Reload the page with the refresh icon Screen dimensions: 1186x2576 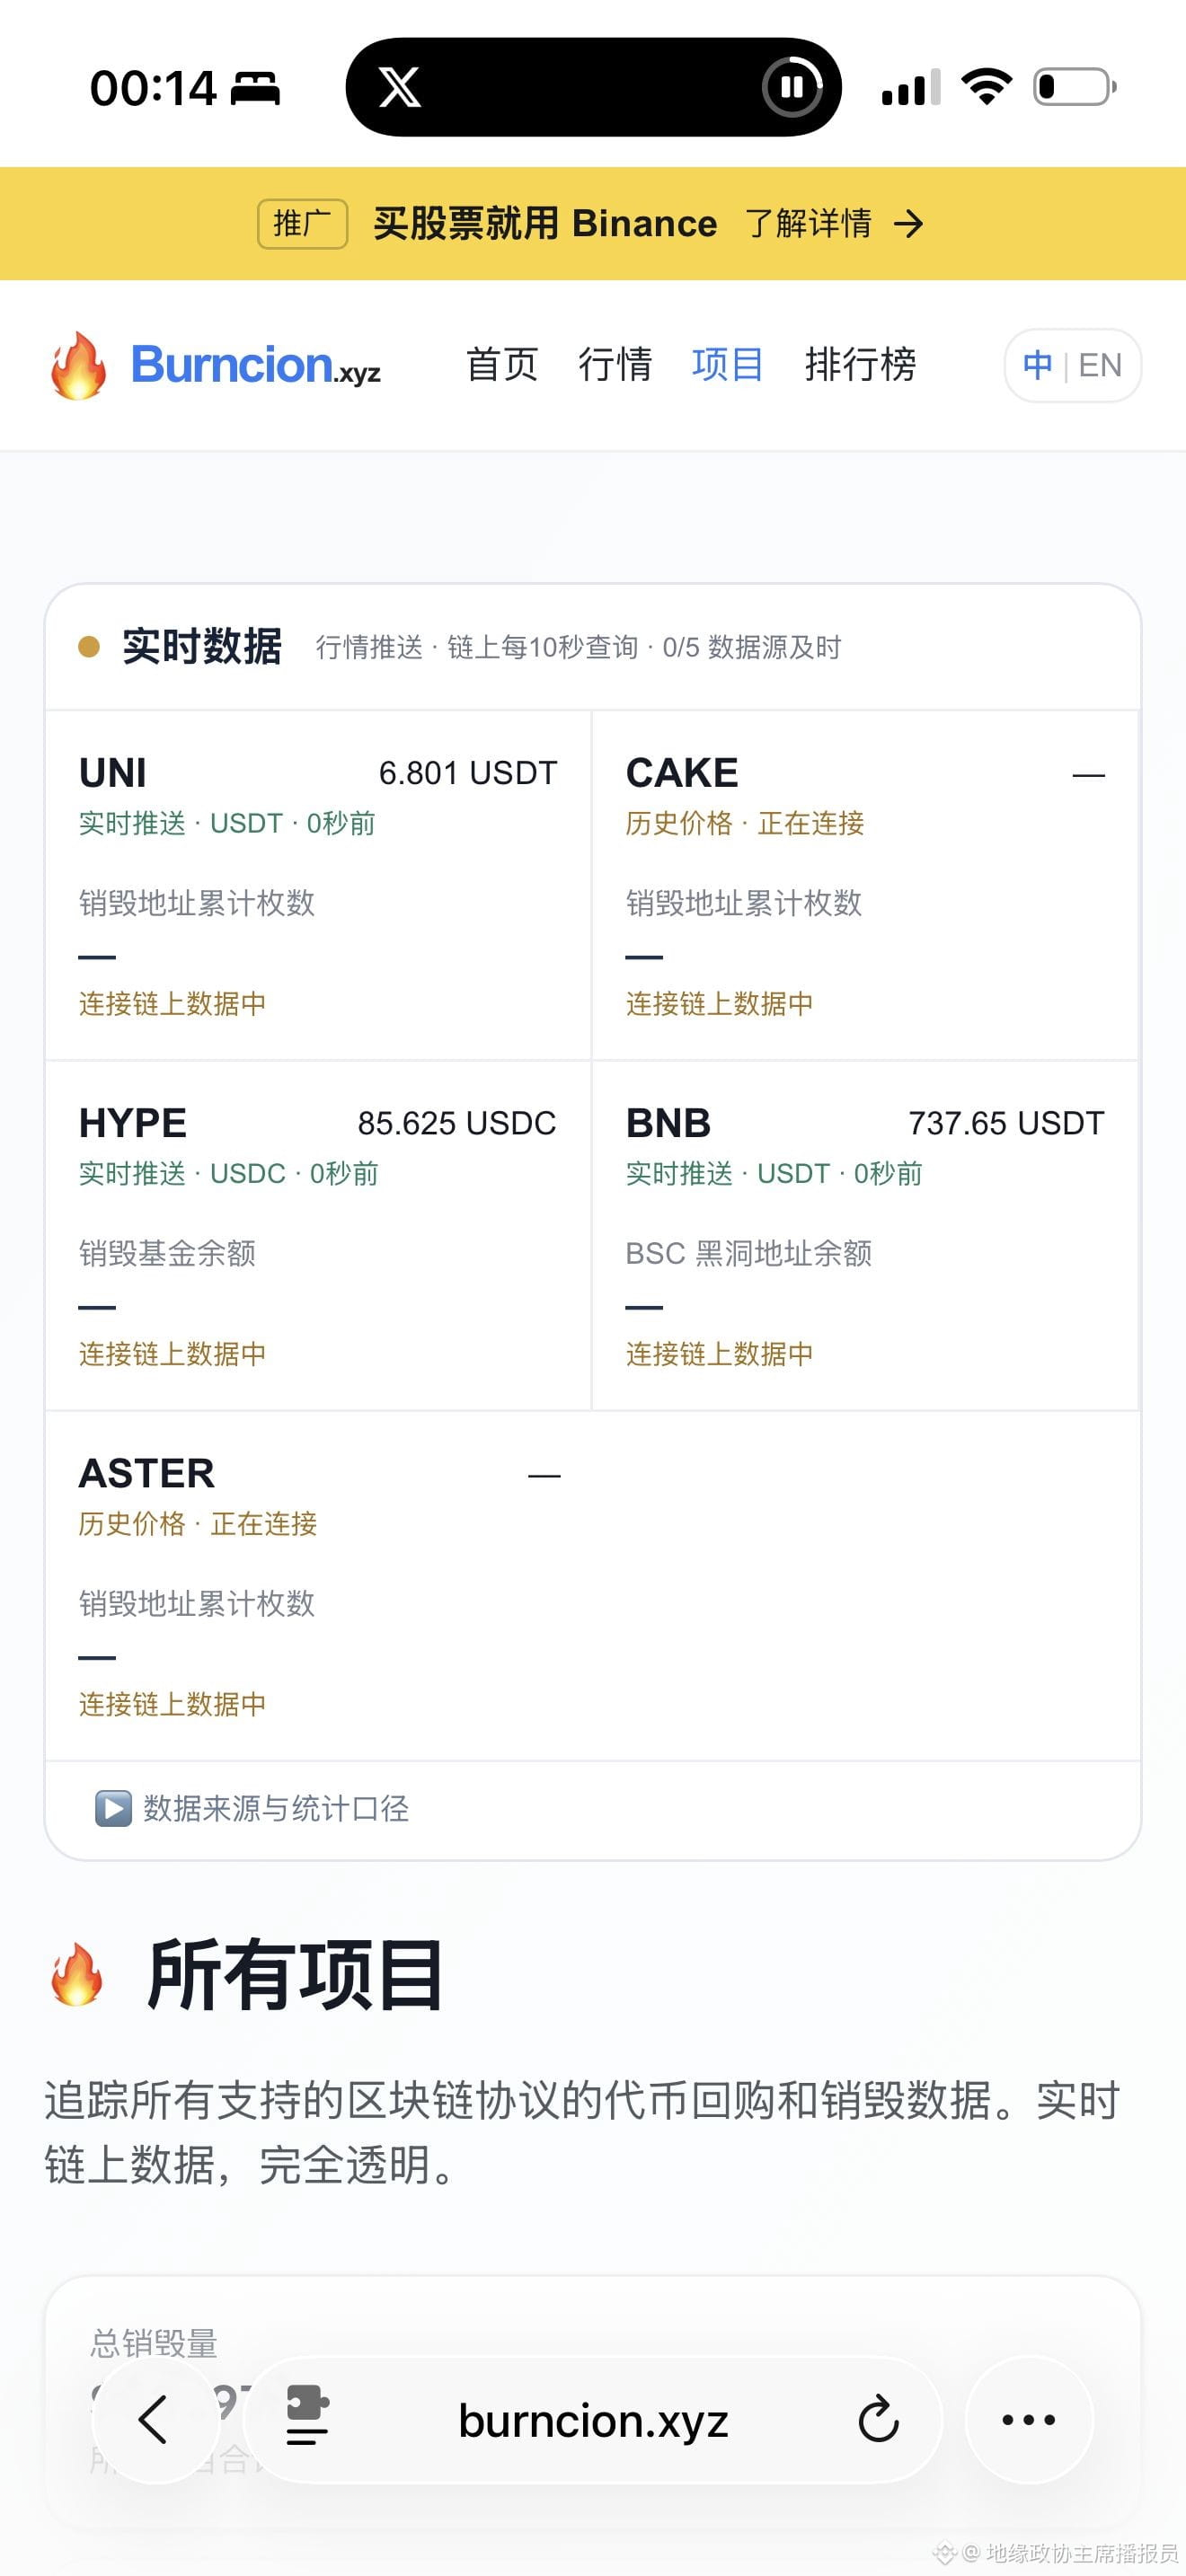click(878, 2419)
